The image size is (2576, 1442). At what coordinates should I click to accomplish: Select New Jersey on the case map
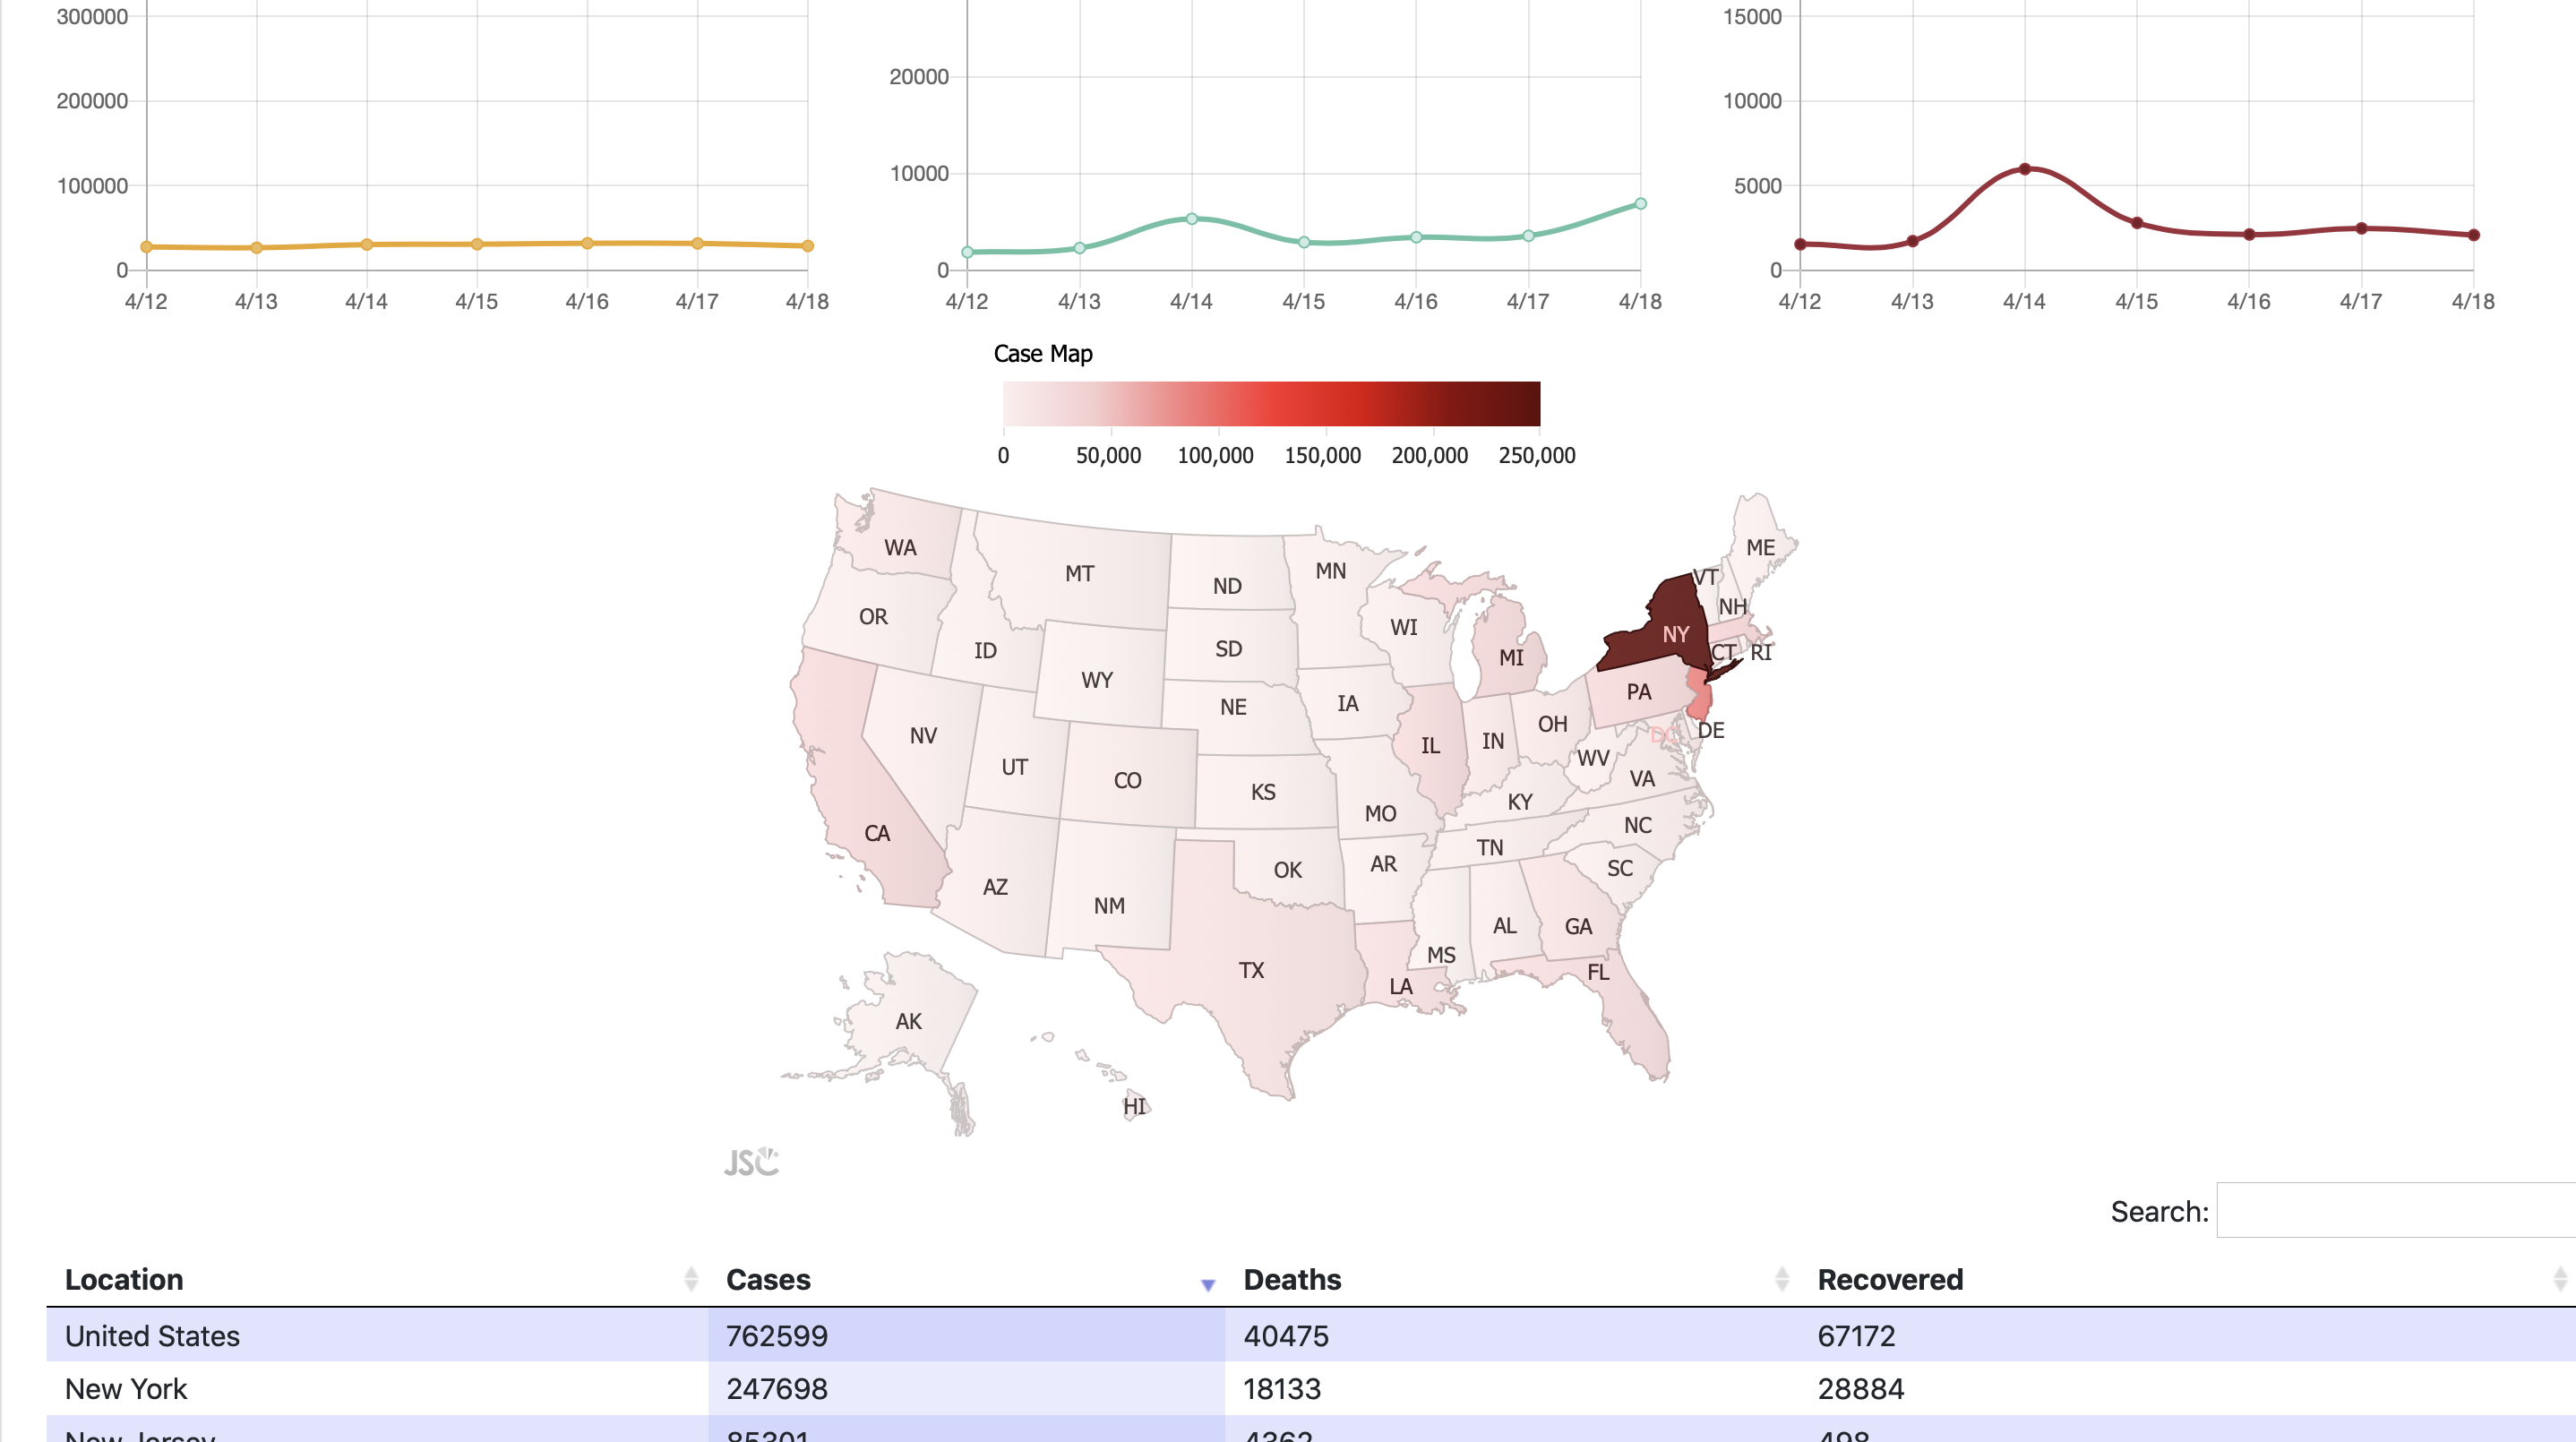coord(1698,696)
